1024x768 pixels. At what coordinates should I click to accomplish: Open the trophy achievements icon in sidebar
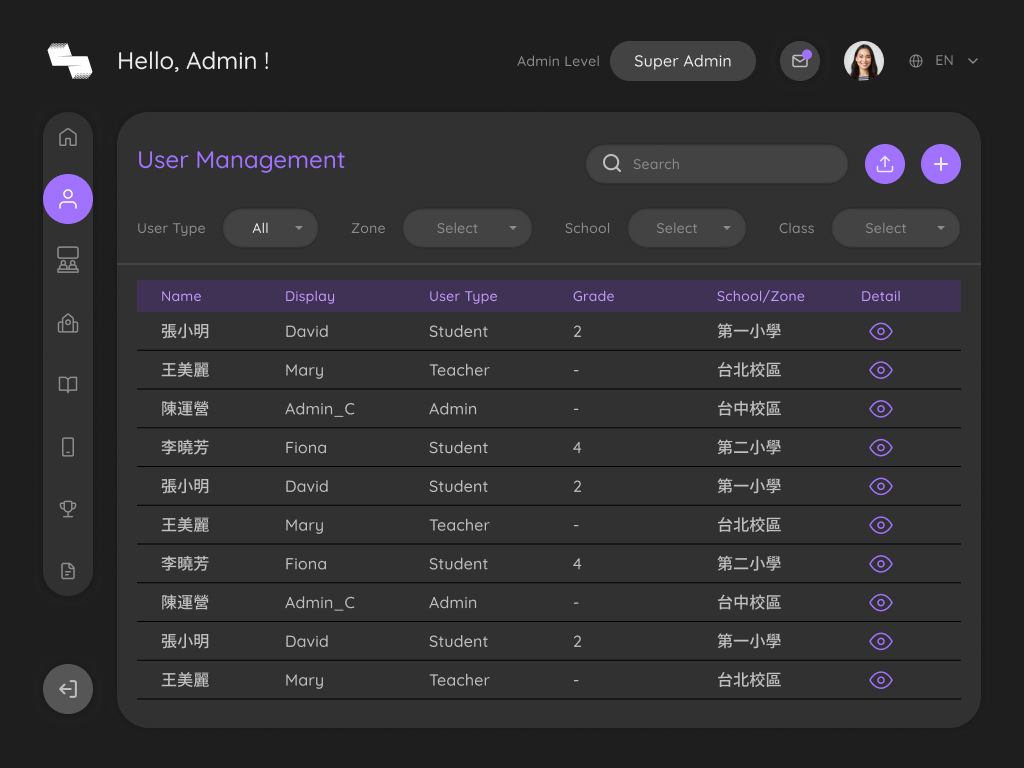coord(68,509)
